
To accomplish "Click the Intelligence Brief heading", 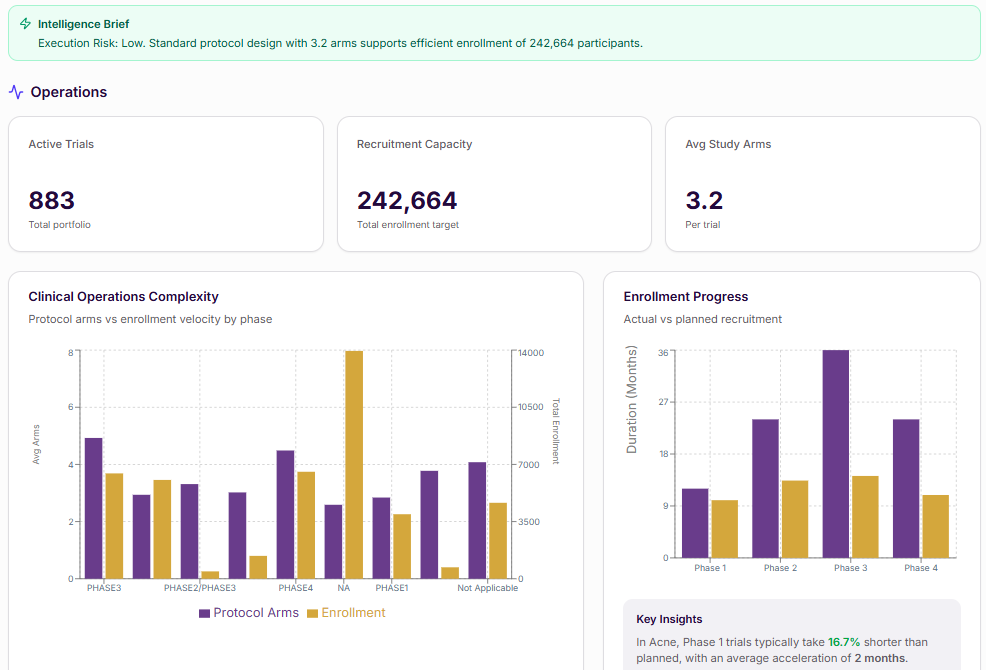I will tap(83, 24).
